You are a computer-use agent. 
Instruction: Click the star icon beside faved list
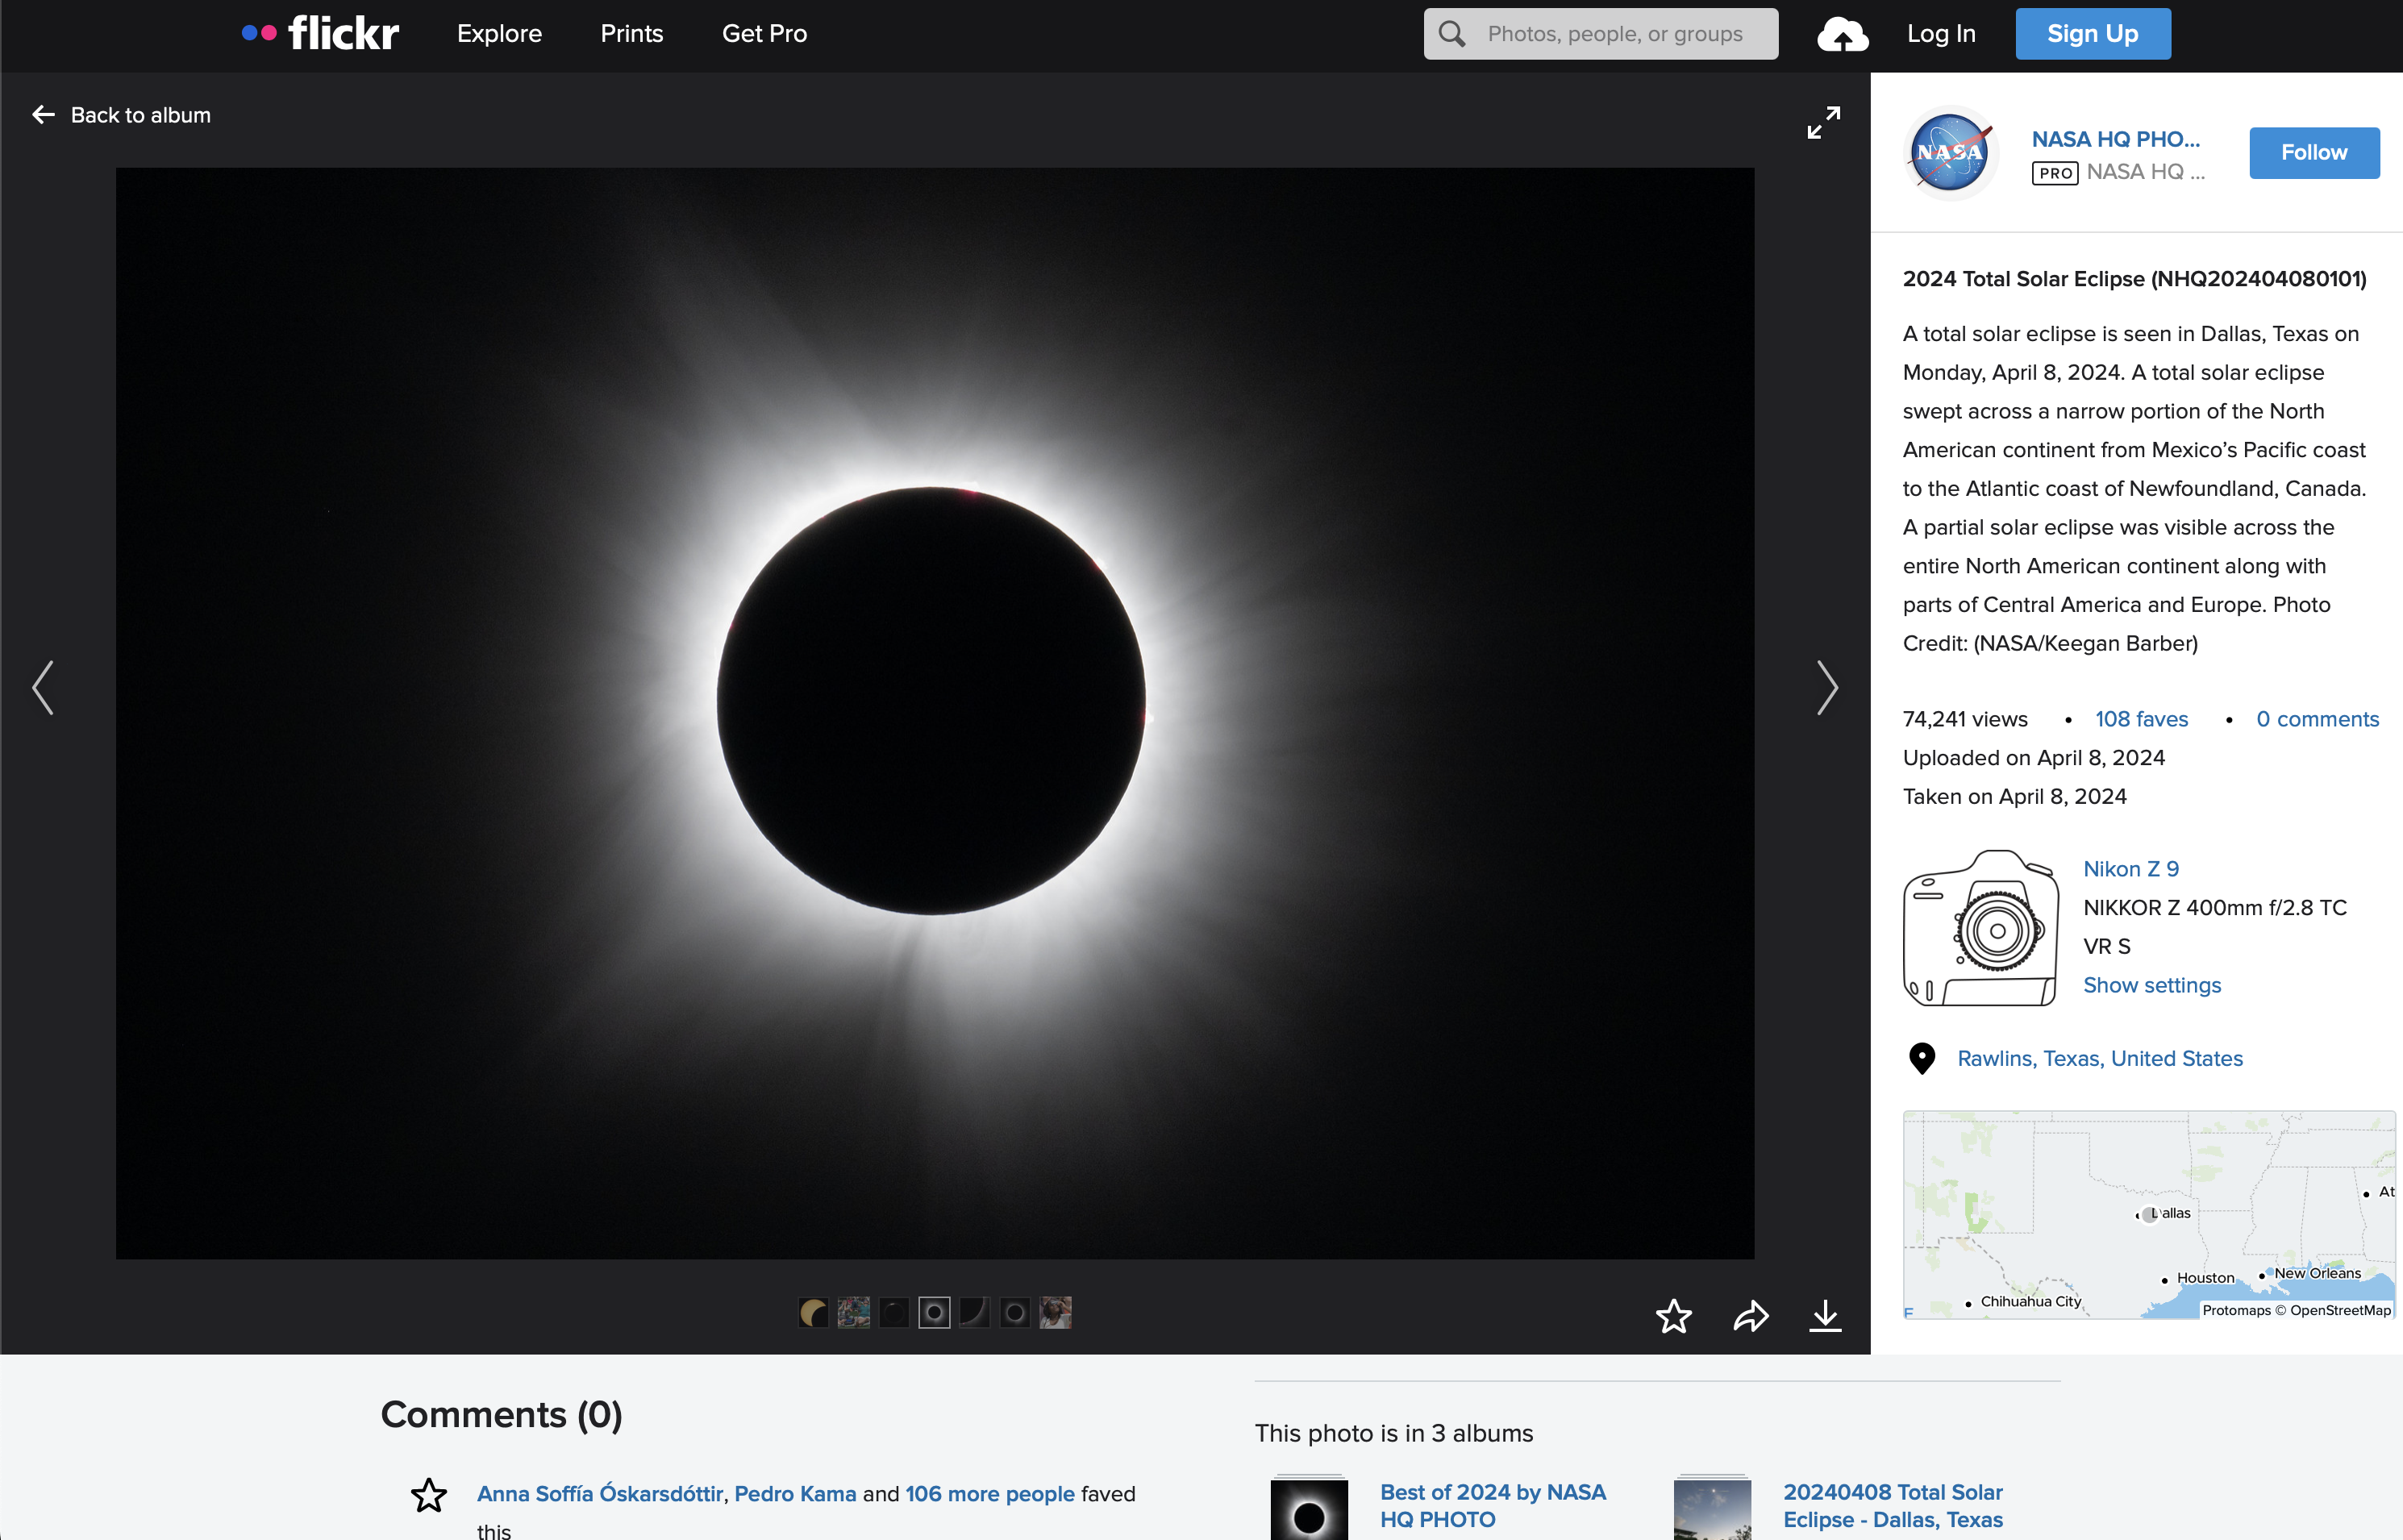[429, 1495]
